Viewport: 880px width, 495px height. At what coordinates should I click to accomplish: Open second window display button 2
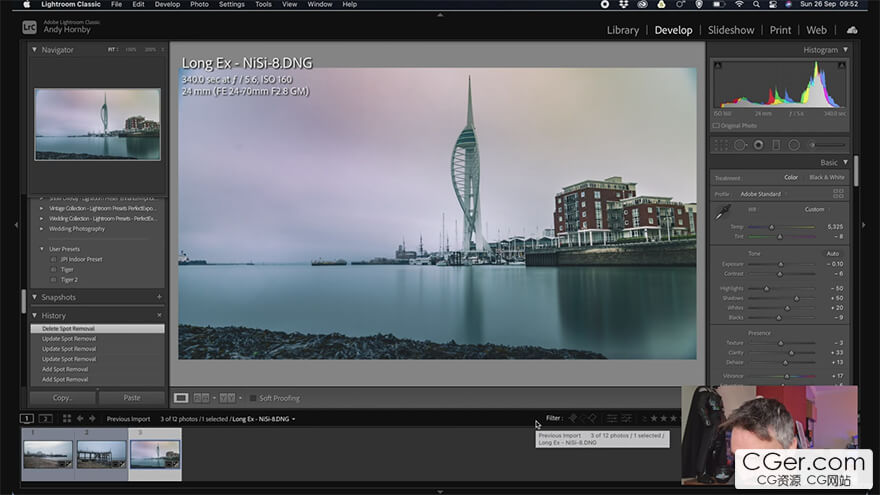[45, 419]
